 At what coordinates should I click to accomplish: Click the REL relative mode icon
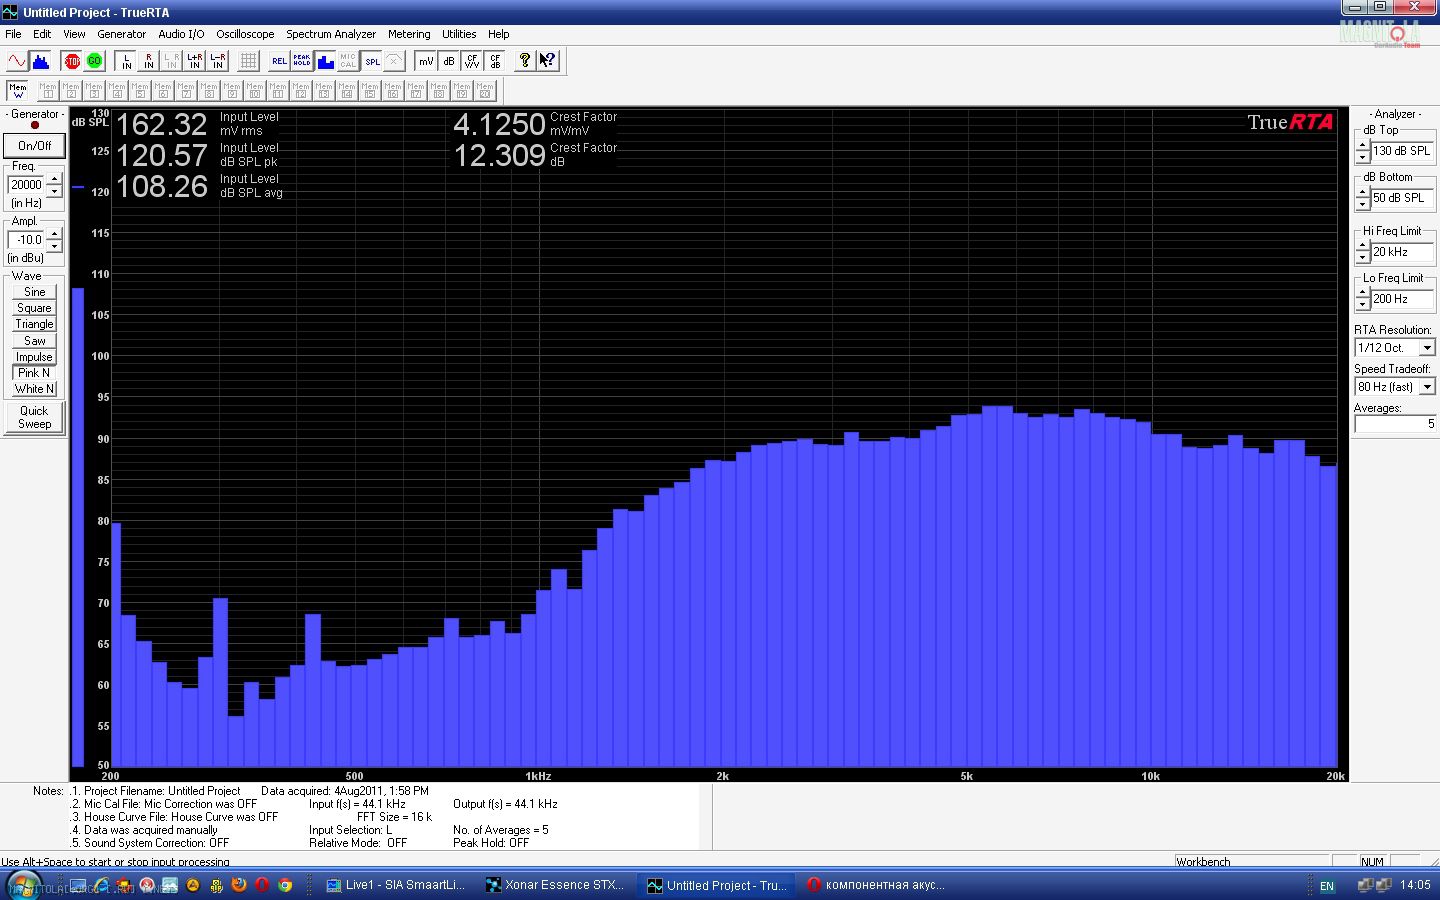coord(279,61)
